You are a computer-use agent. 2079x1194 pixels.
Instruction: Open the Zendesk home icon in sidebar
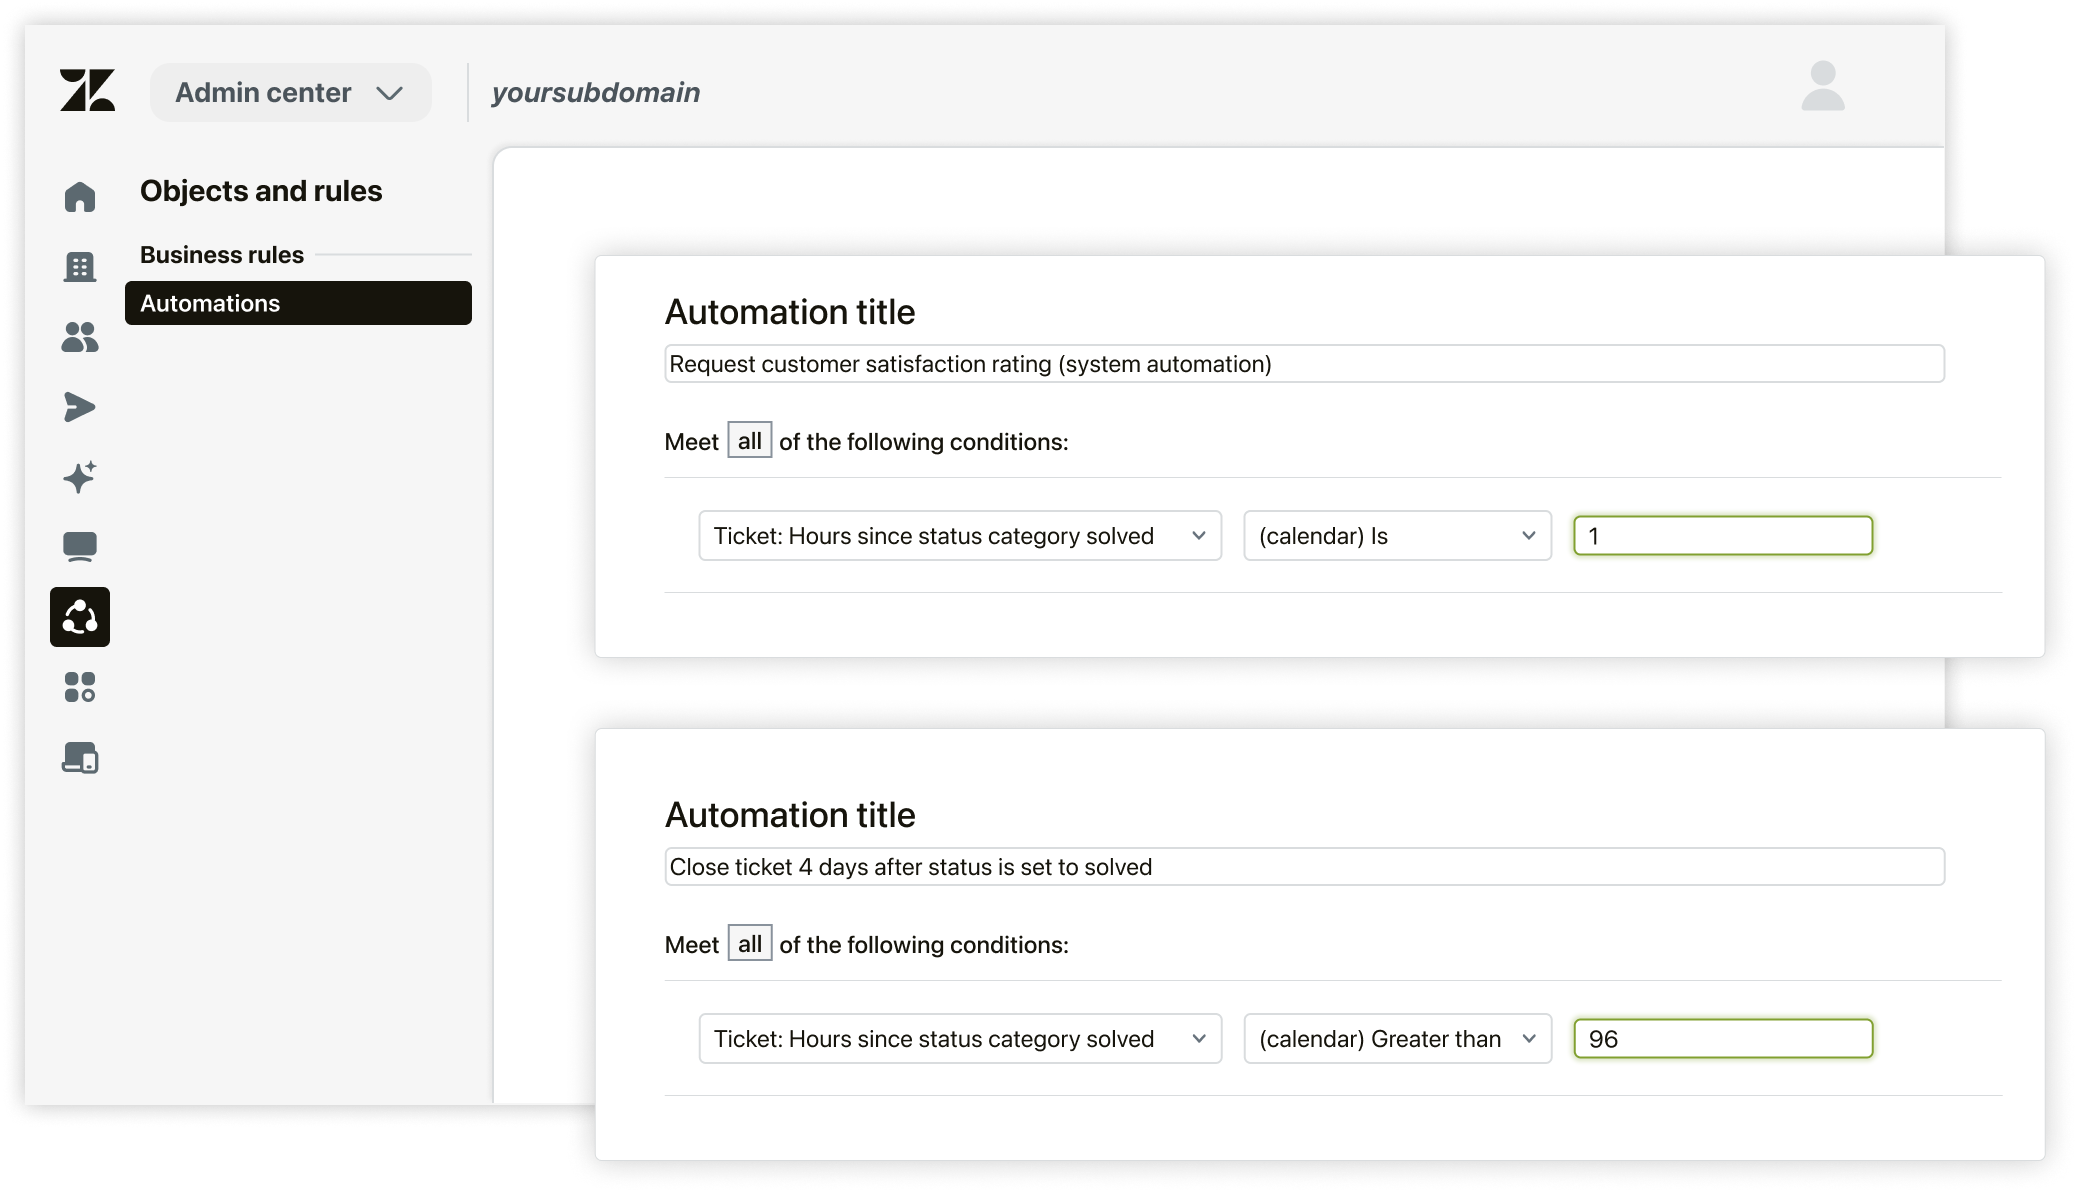(x=80, y=196)
